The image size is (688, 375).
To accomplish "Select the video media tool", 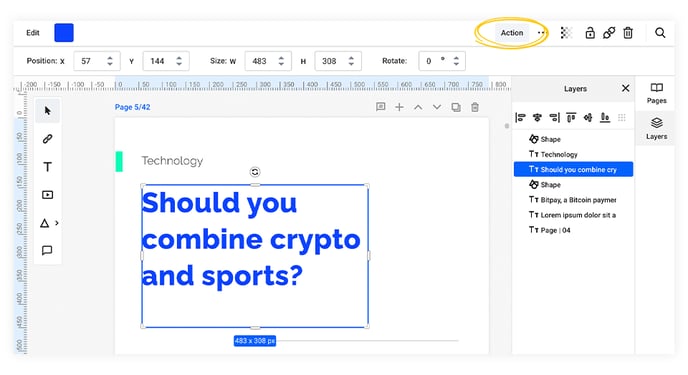I will tap(47, 195).
